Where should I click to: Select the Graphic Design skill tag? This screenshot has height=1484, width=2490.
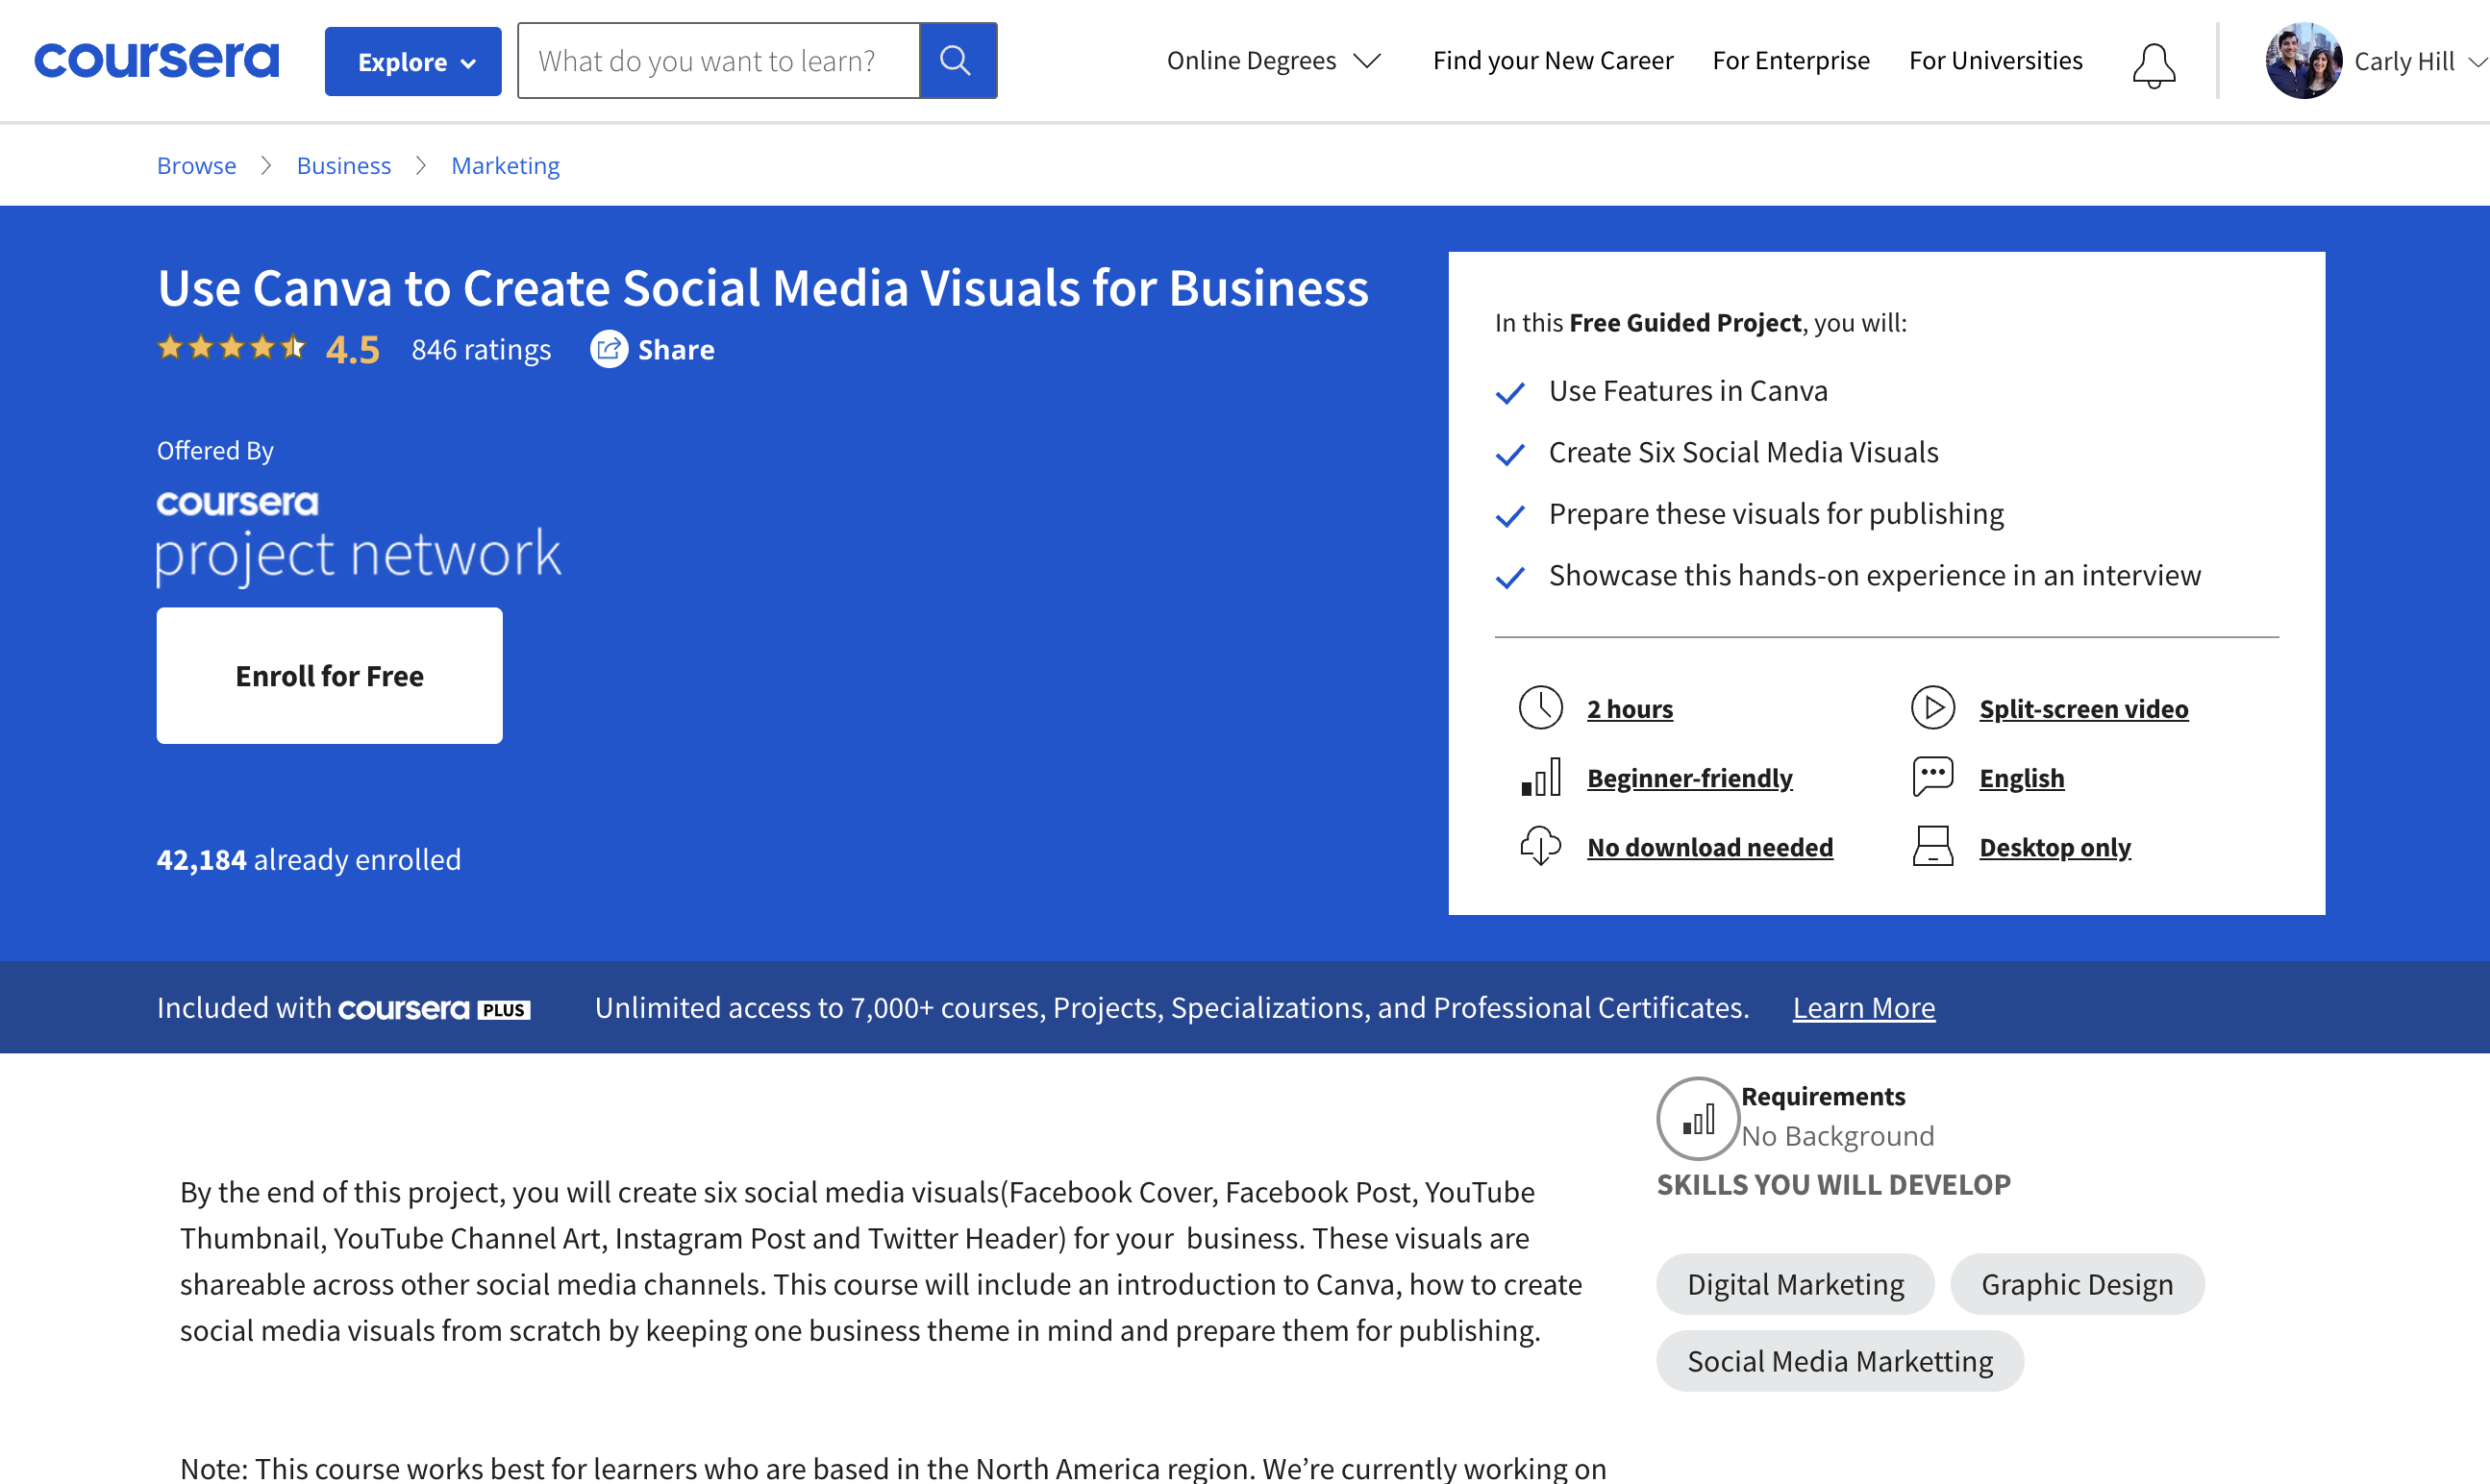pos(2076,1284)
